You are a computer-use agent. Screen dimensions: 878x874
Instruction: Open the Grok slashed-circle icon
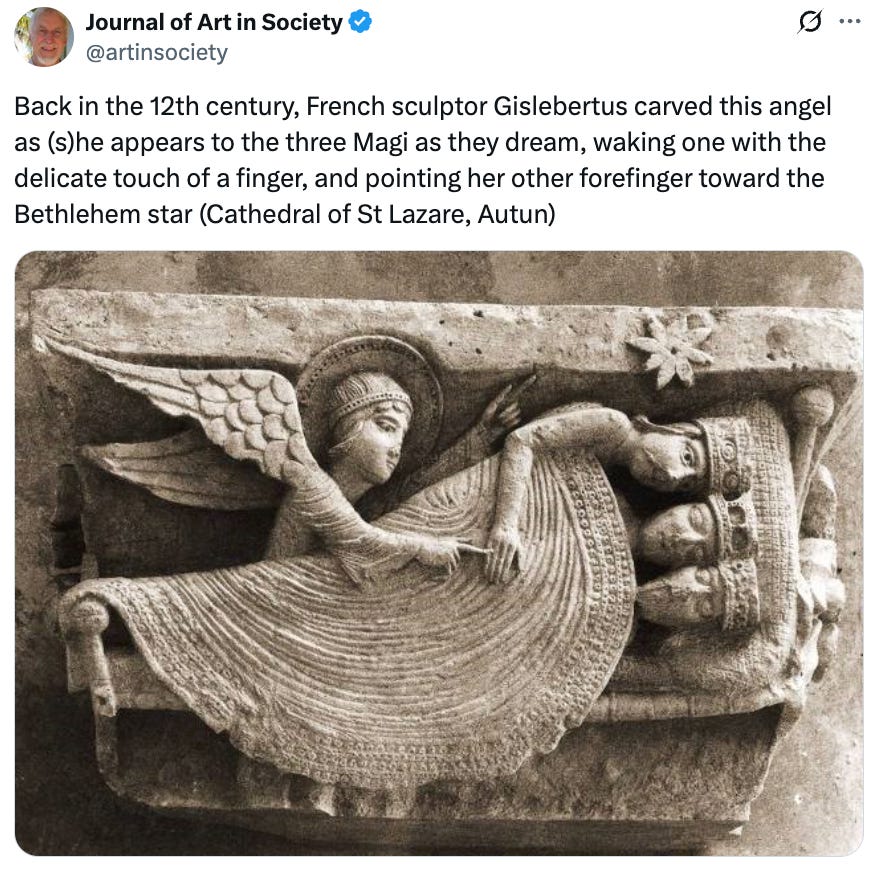point(810,22)
